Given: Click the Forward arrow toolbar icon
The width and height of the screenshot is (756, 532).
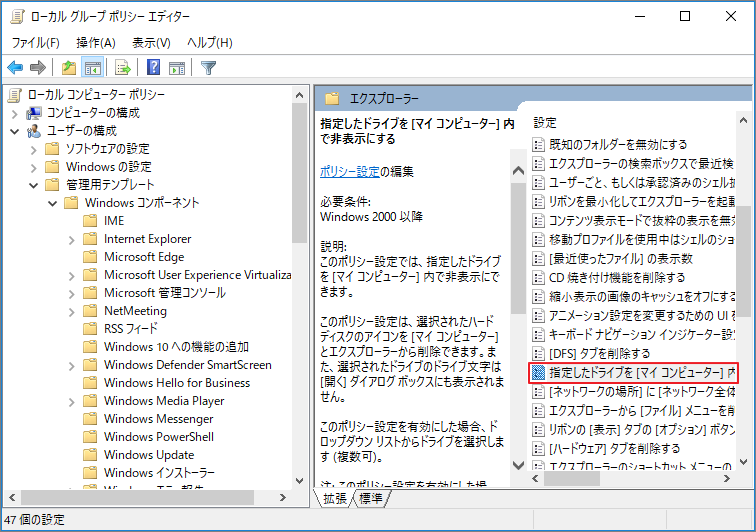Looking at the screenshot, I should tap(38, 68).
